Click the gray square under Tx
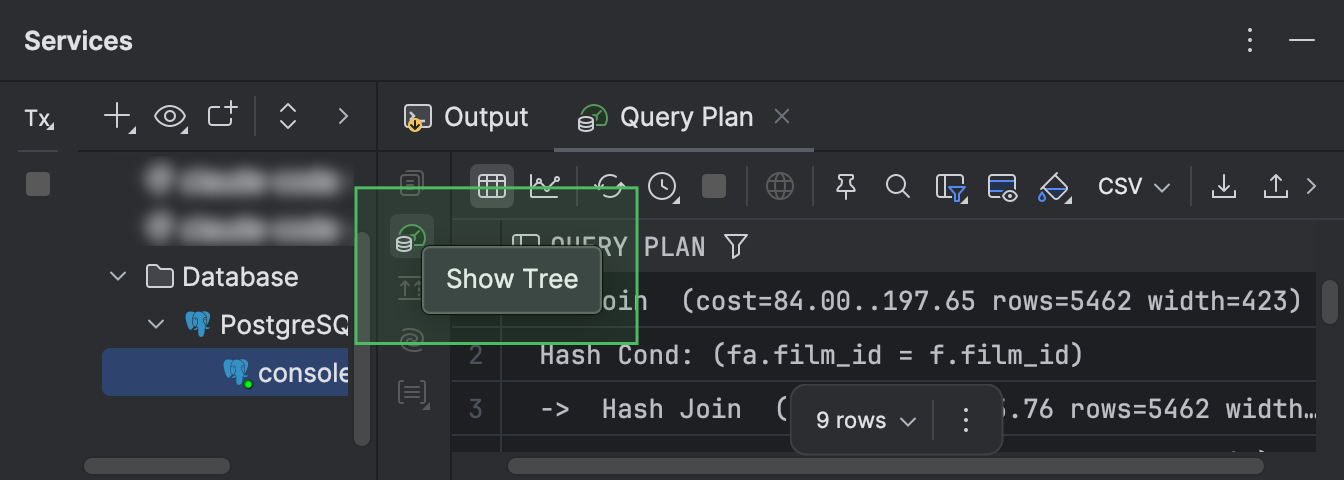This screenshot has height=480, width=1344. click(38, 184)
